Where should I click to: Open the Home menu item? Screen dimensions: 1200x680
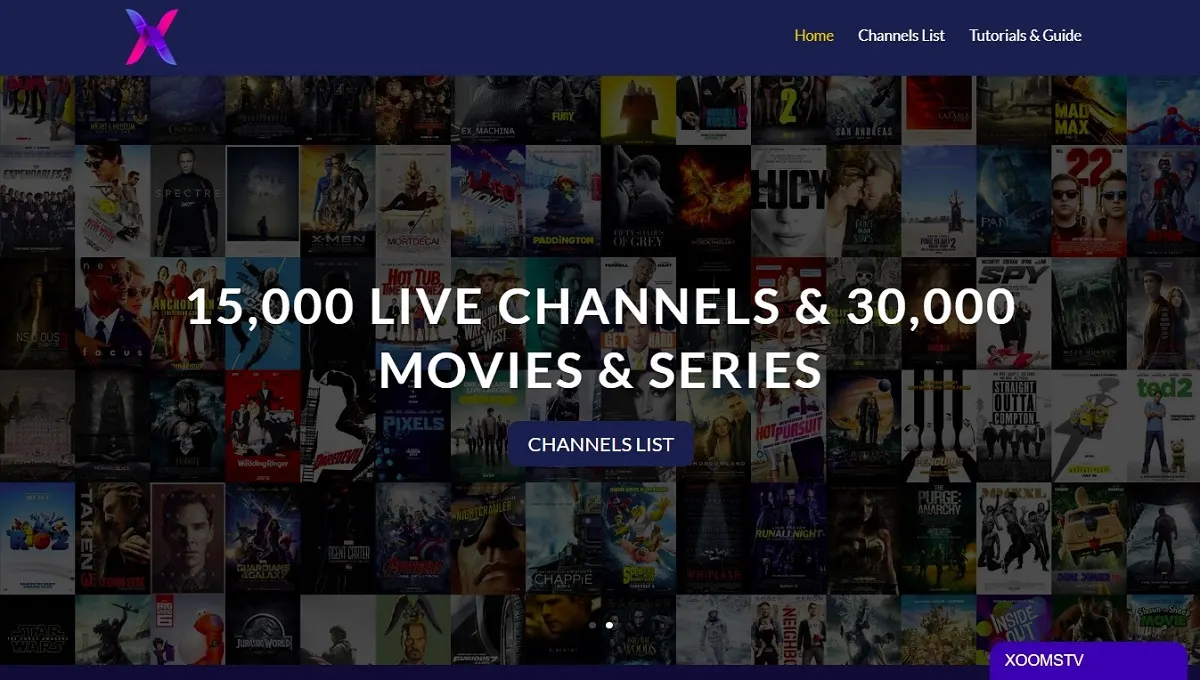point(814,35)
